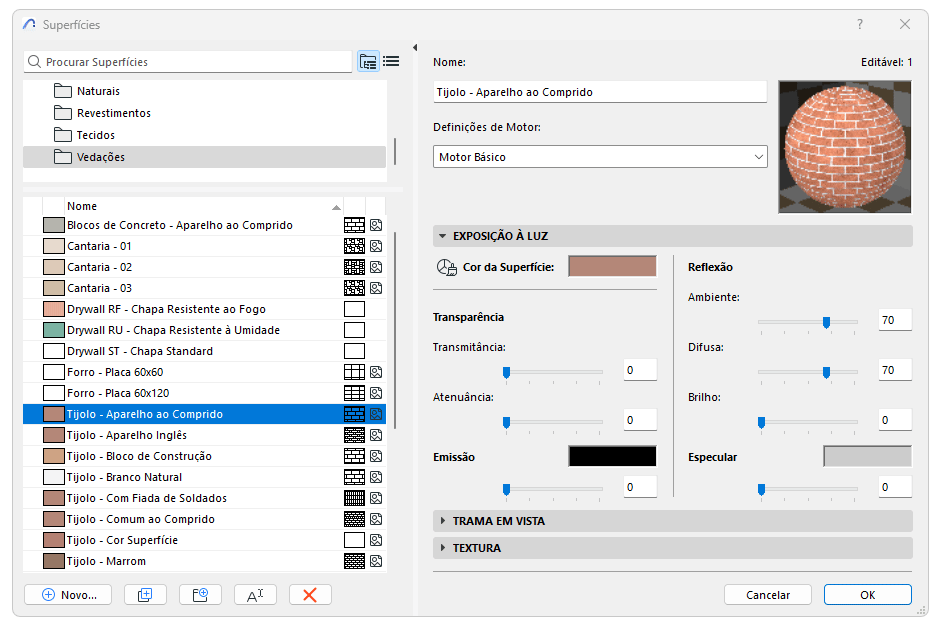940x629 pixels.
Task: Click the search magnifier icon
Action: (x=35, y=62)
